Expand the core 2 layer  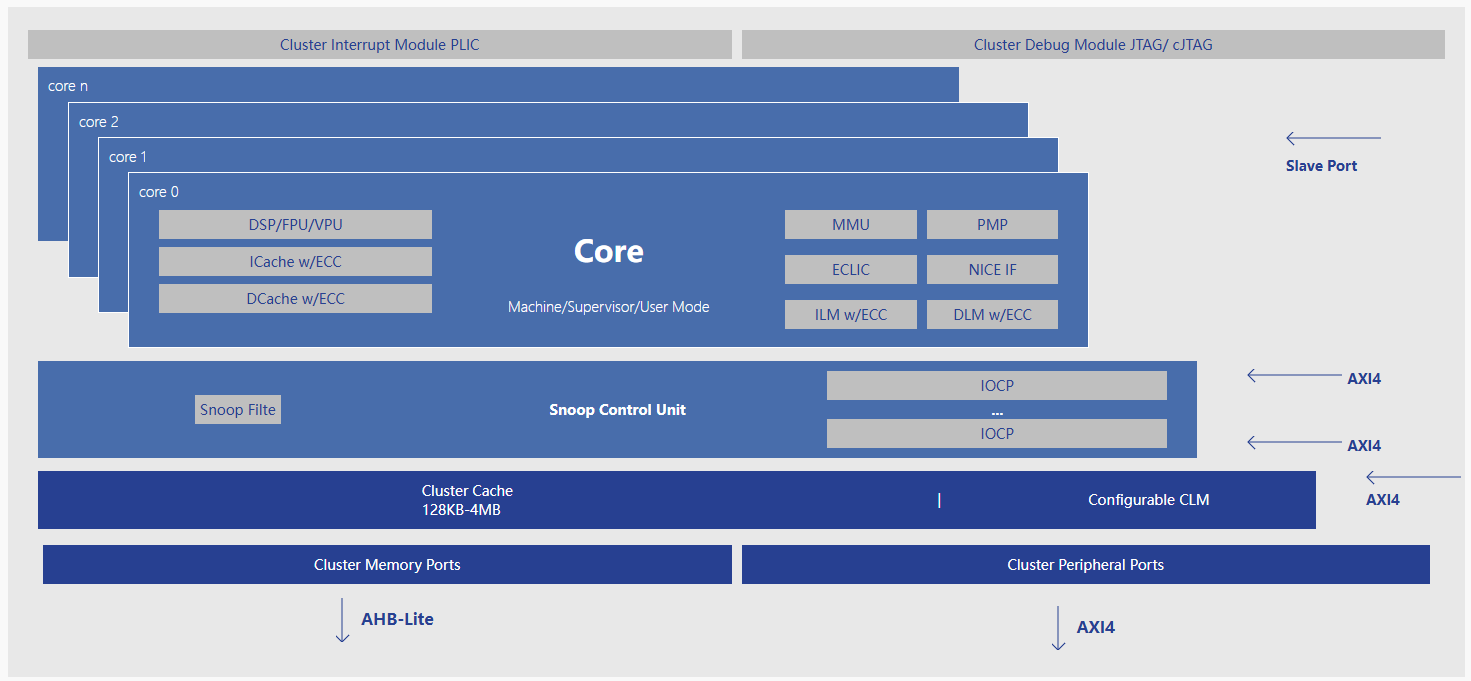click(98, 122)
